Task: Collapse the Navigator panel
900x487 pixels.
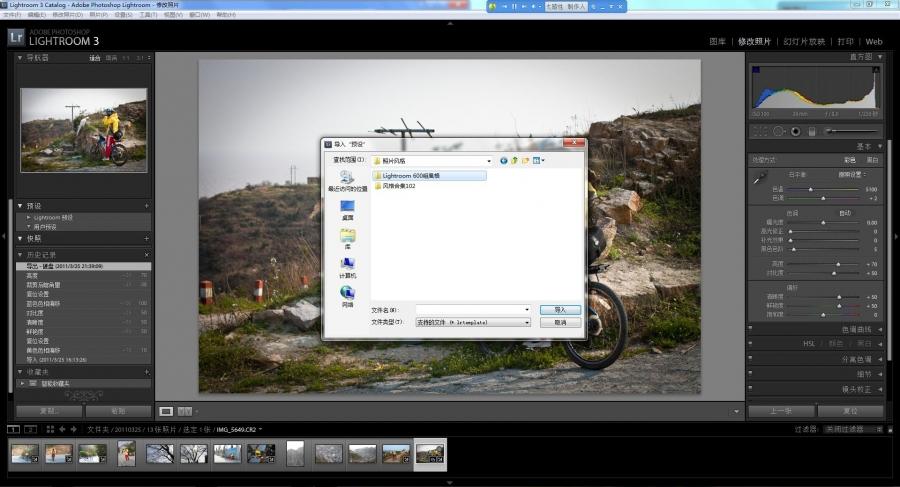Action: (20, 57)
